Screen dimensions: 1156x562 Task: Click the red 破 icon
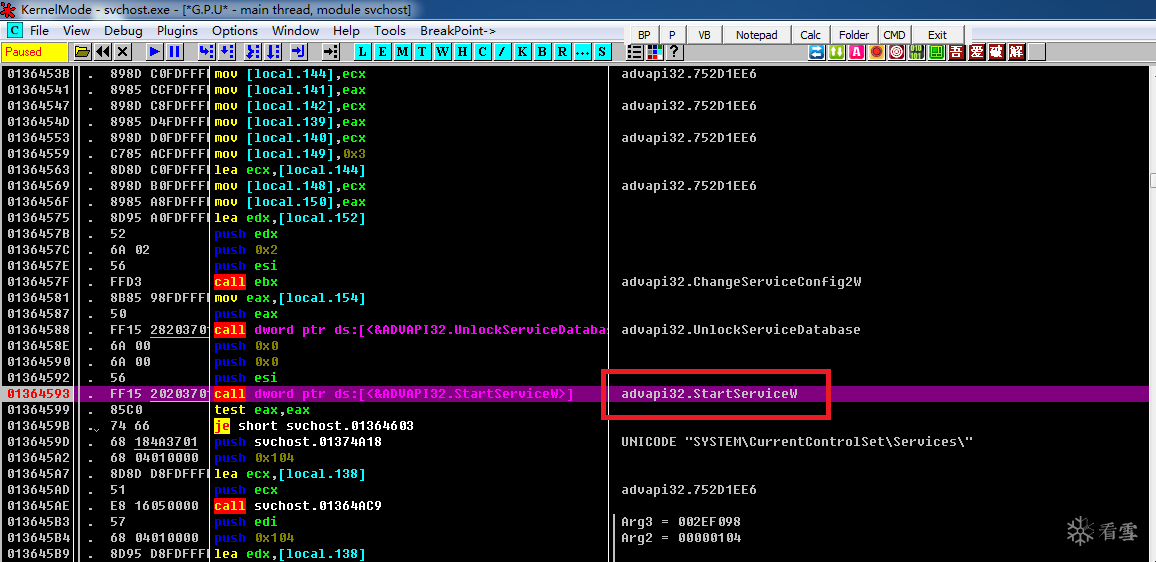click(996, 52)
